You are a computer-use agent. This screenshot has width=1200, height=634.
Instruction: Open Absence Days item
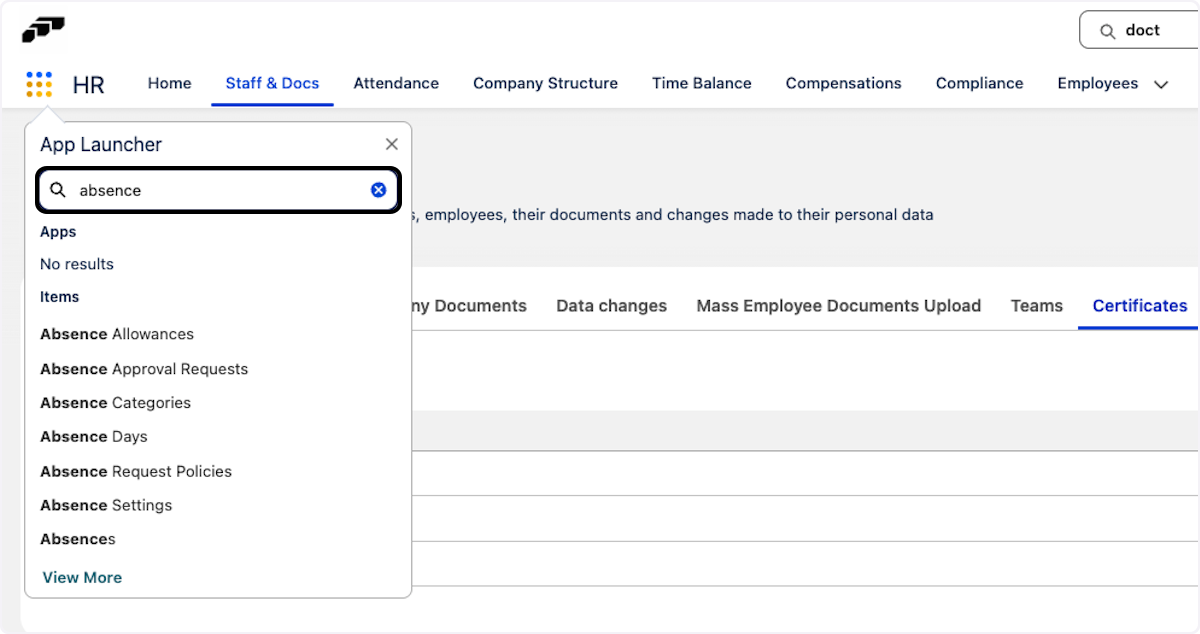94,437
